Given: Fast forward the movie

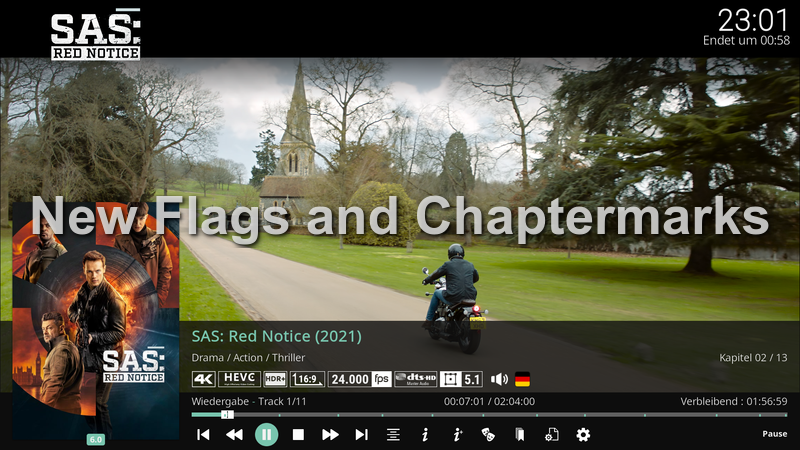Looking at the screenshot, I should pos(330,435).
